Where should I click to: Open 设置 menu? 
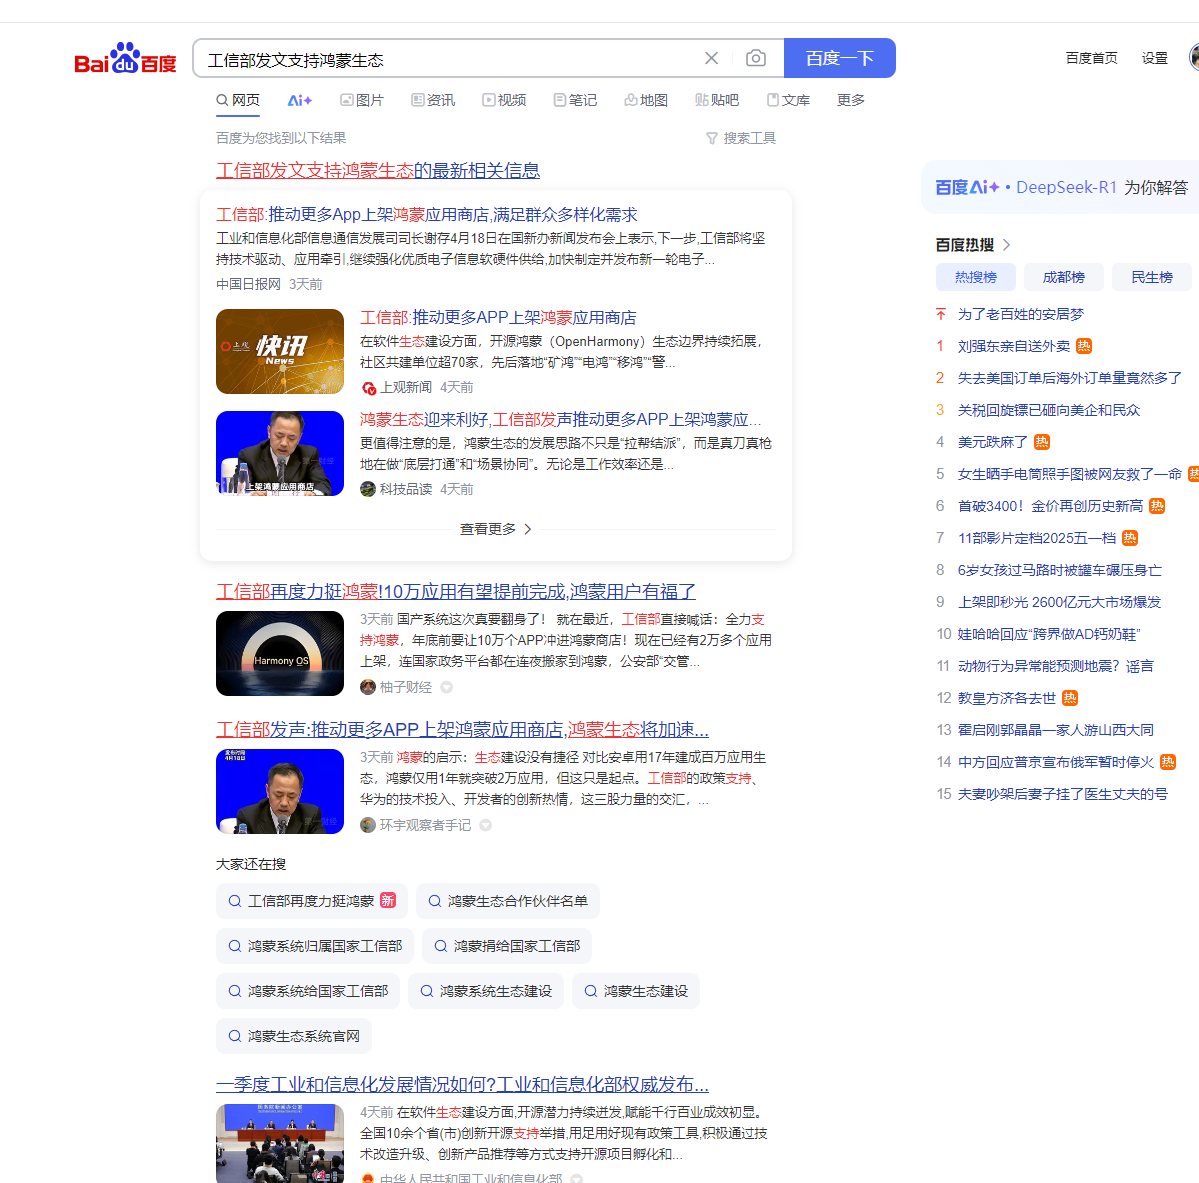tap(1155, 58)
